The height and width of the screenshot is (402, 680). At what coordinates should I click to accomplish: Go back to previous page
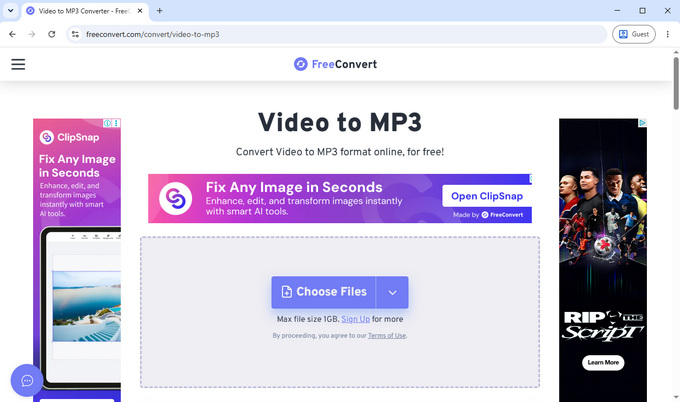12,34
